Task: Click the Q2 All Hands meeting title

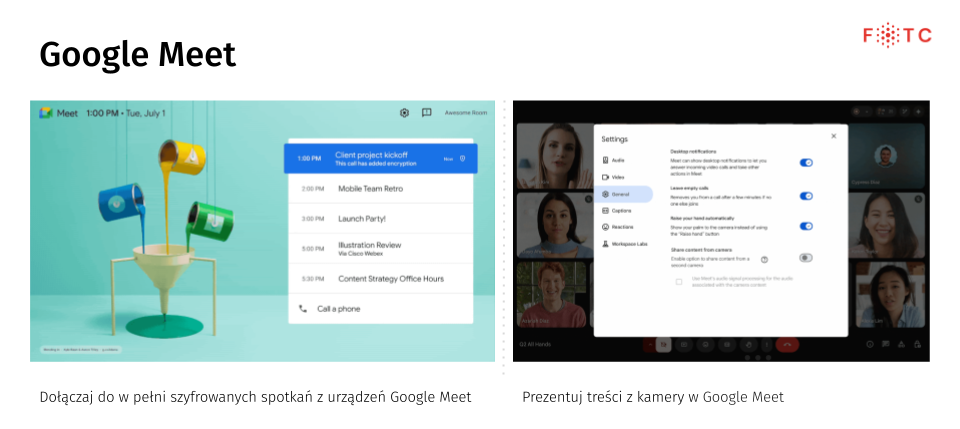Action: click(x=535, y=345)
